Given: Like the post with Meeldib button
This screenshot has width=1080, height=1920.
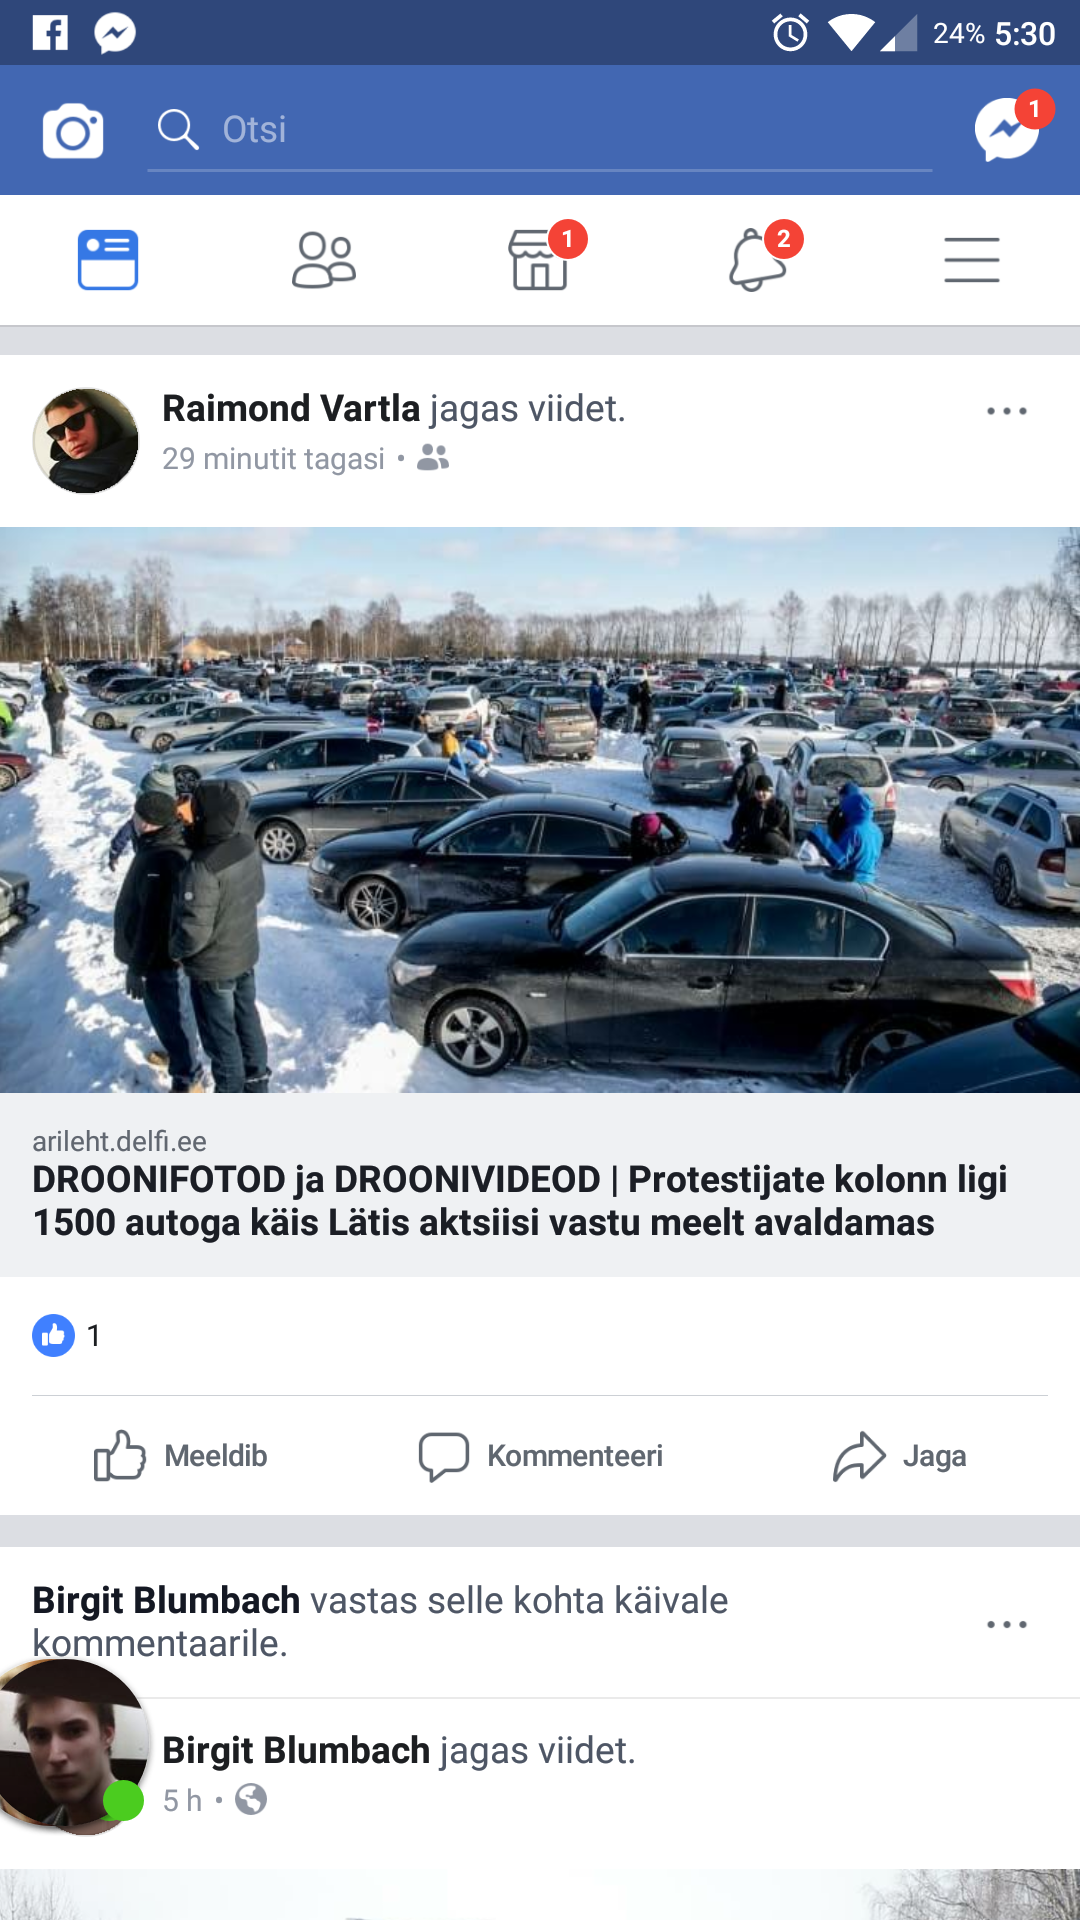Looking at the screenshot, I should (181, 1456).
